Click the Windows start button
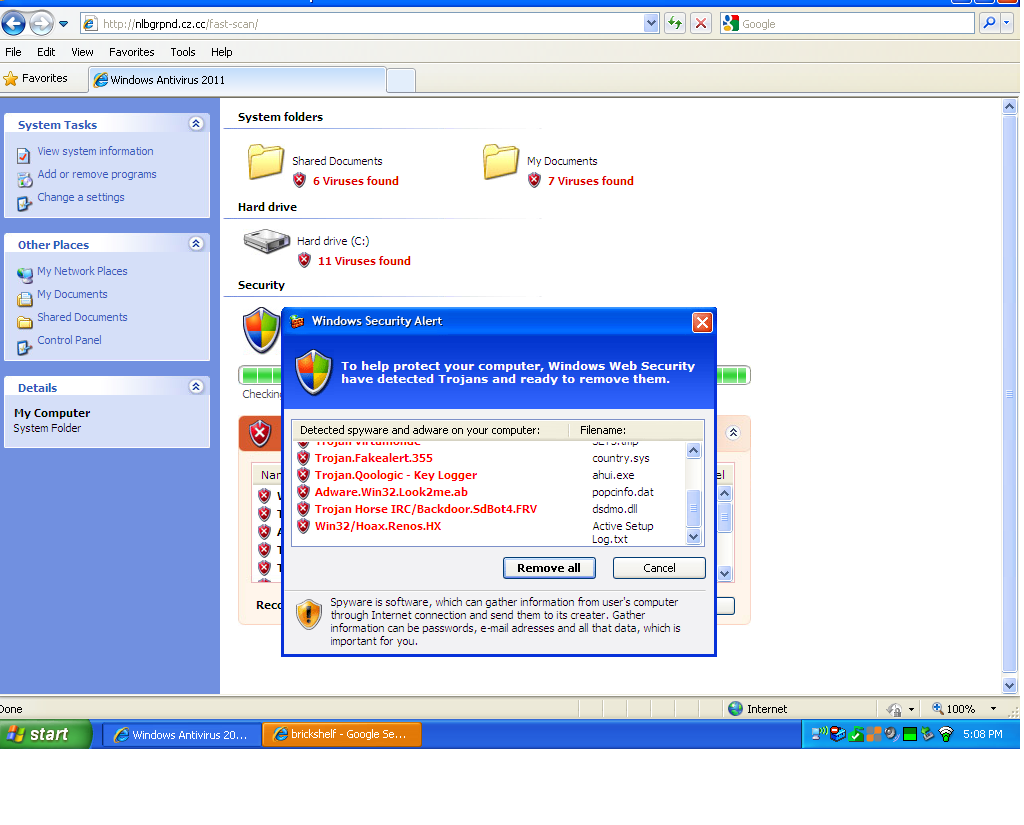Viewport: 1024px width, 825px height. coord(46,734)
